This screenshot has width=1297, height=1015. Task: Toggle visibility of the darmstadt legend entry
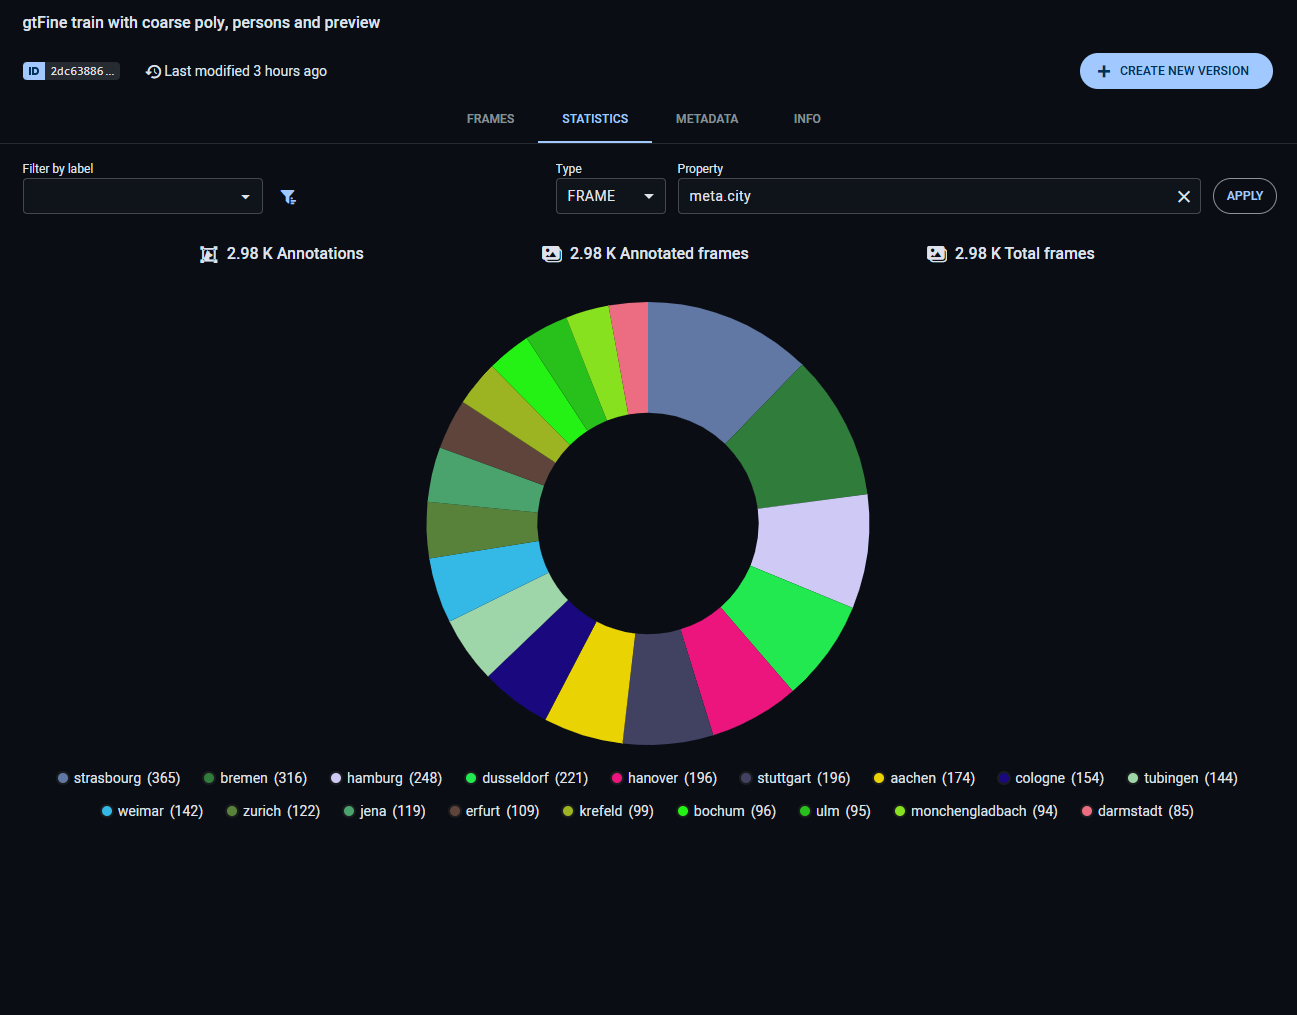[1137, 811]
